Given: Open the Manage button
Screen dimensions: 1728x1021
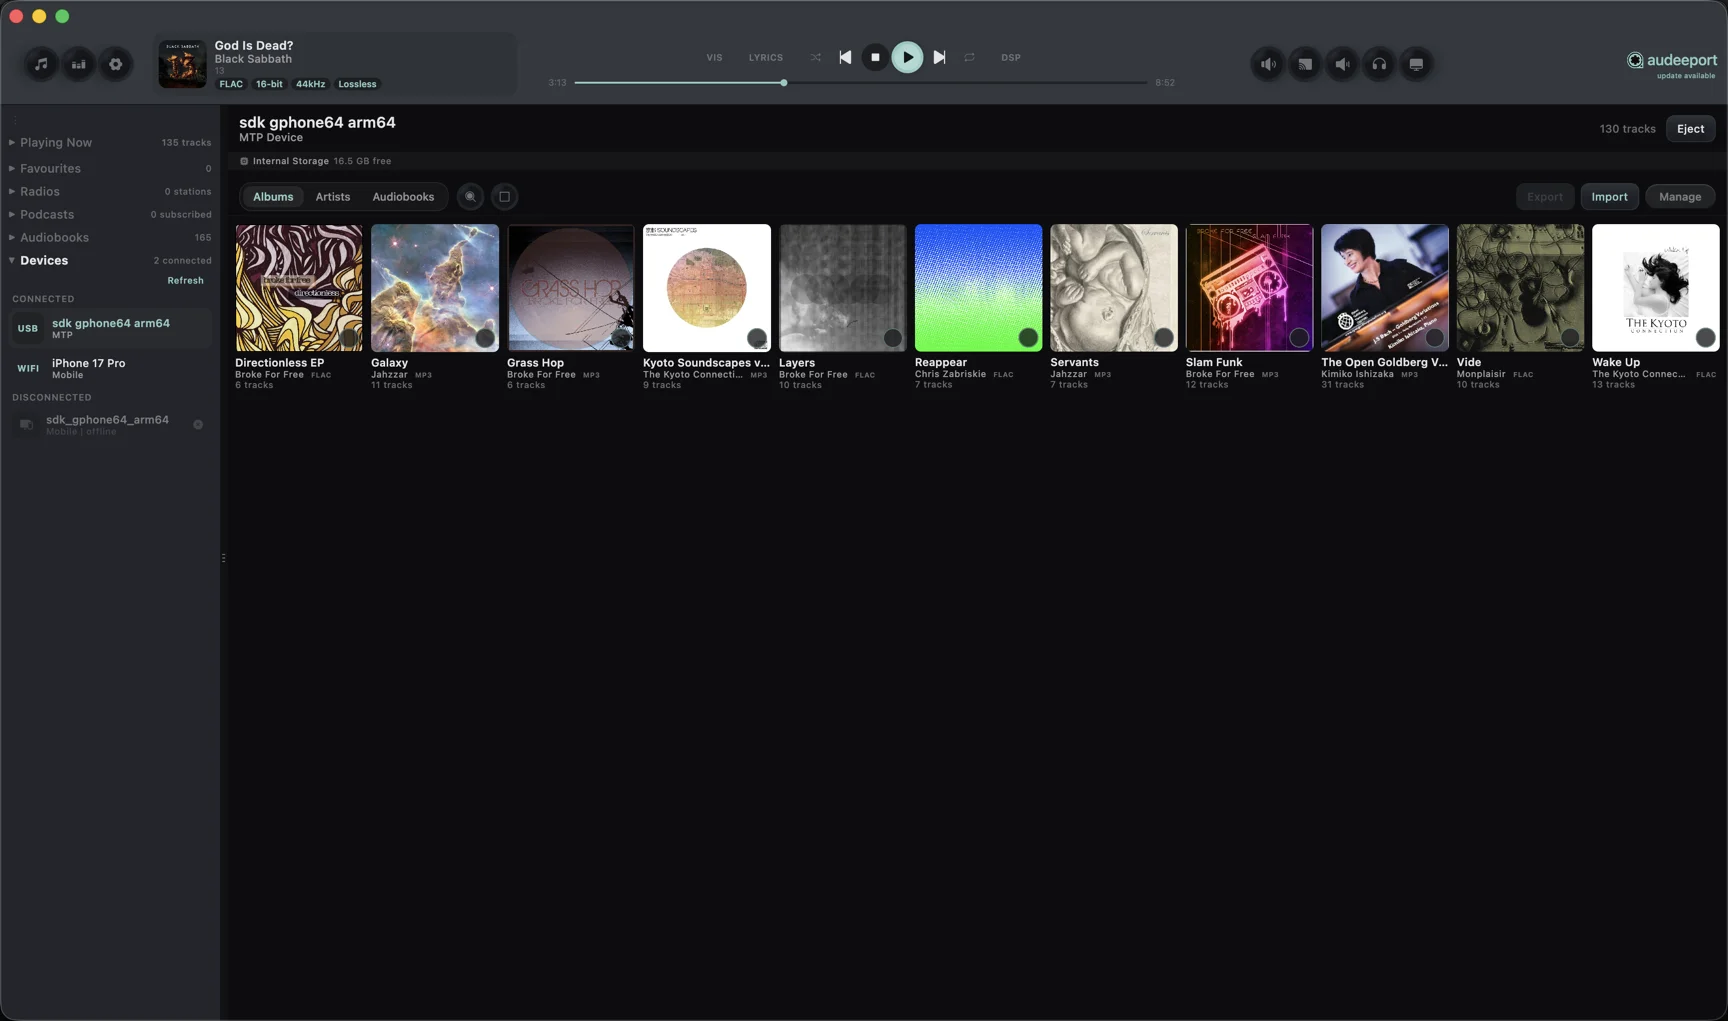Looking at the screenshot, I should 1679,197.
